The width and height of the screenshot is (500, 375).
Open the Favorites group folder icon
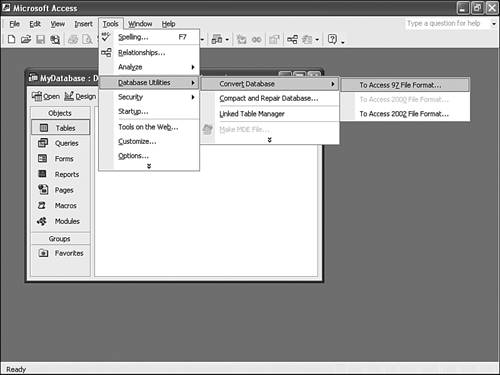pos(43,253)
